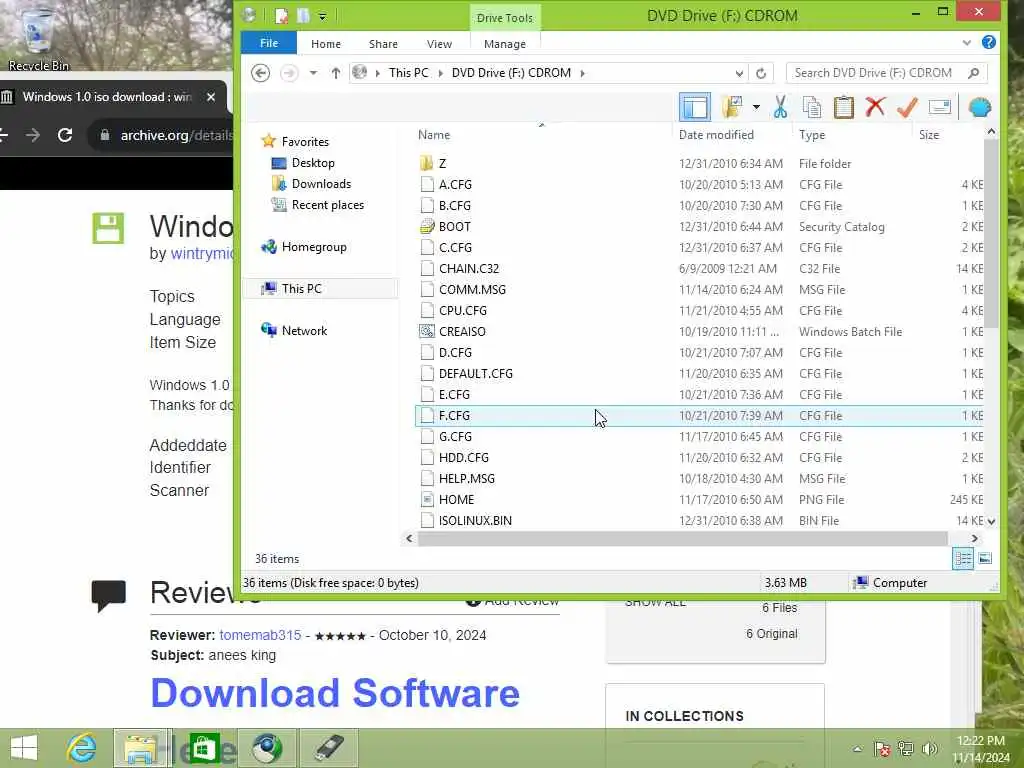Select the DEFAULT.CFG file
Screen dimensions: 1024x768
pos(476,374)
